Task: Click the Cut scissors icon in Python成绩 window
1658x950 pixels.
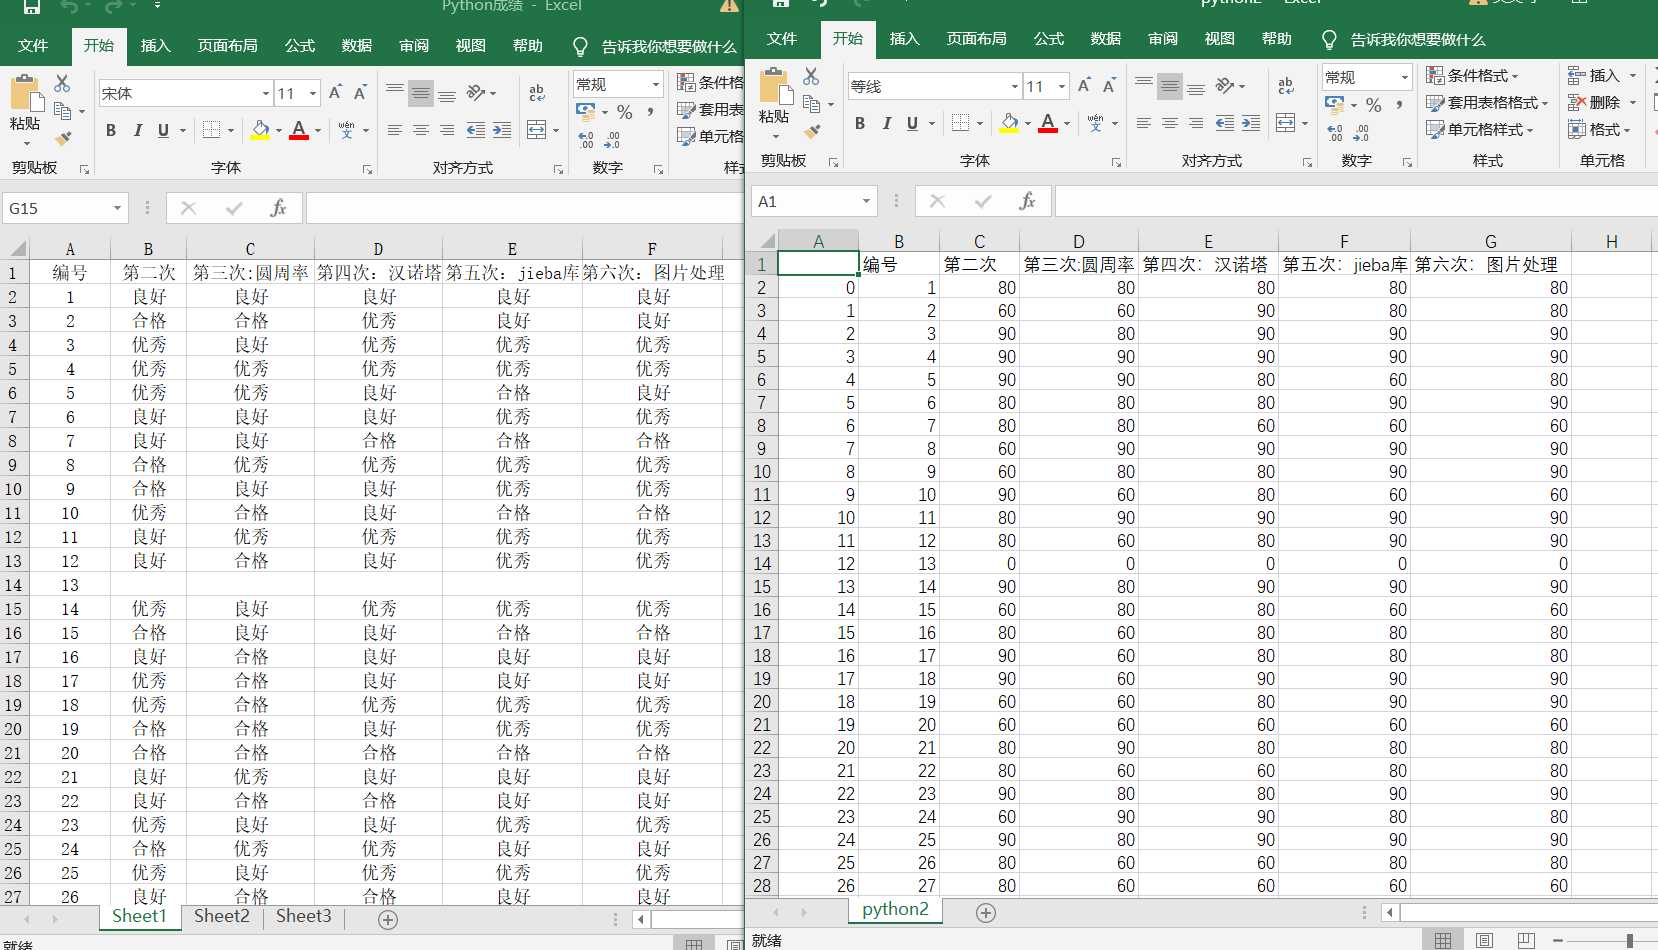Action: click(62, 83)
